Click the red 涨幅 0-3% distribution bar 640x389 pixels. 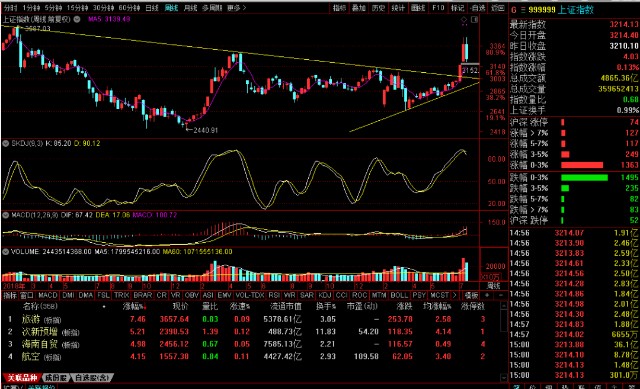(x=582, y=165)
